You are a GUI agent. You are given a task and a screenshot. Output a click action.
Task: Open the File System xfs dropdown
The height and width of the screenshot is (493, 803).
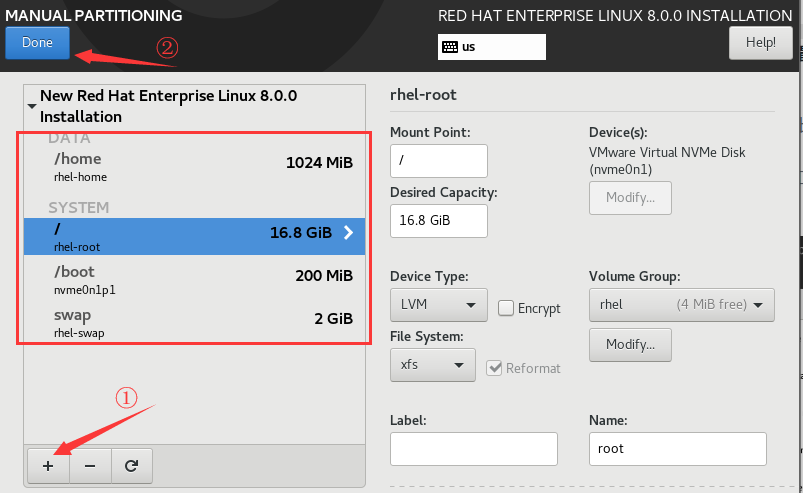(432, 365)
